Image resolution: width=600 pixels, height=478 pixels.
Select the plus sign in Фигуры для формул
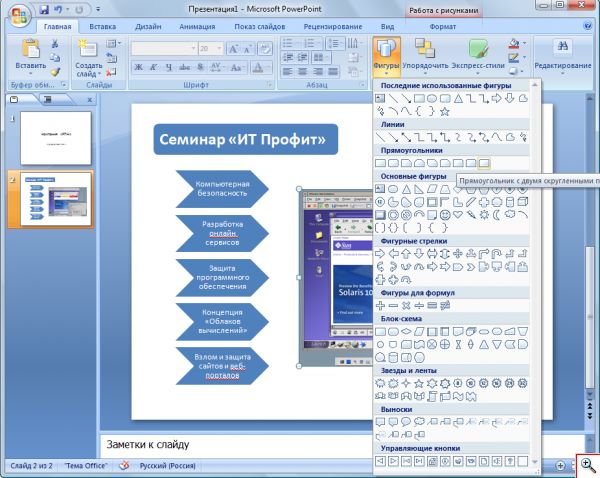coord(380,305)
